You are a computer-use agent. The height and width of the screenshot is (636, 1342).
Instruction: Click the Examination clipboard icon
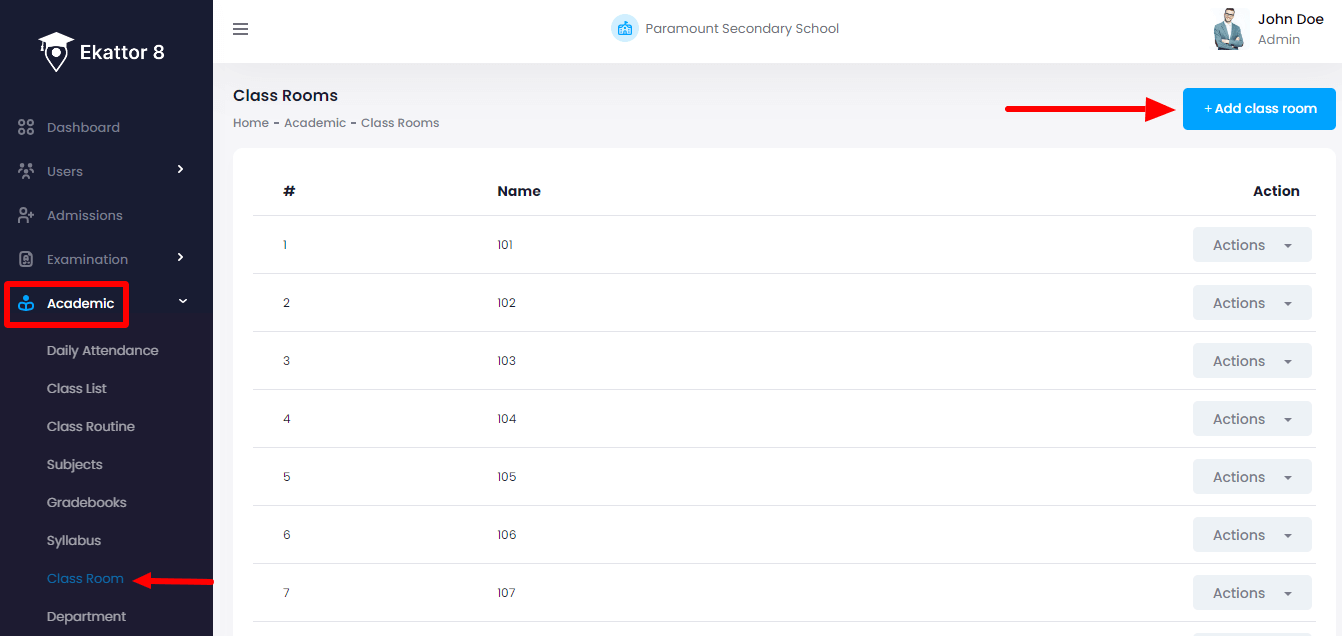coord(26,259)
